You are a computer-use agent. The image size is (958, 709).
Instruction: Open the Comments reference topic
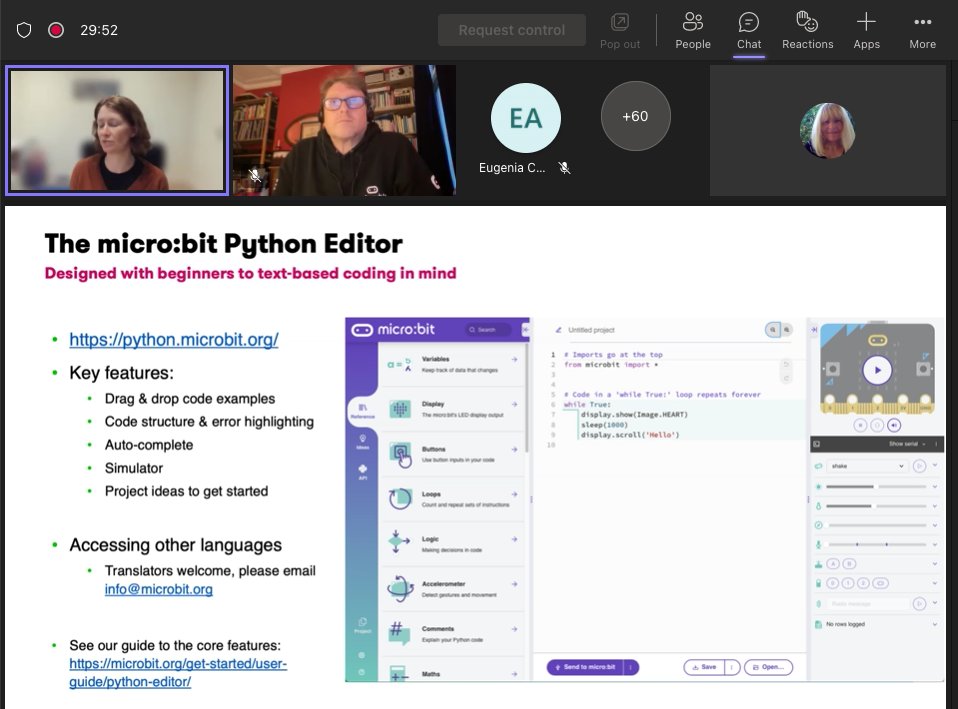click(x=452, y=634)
